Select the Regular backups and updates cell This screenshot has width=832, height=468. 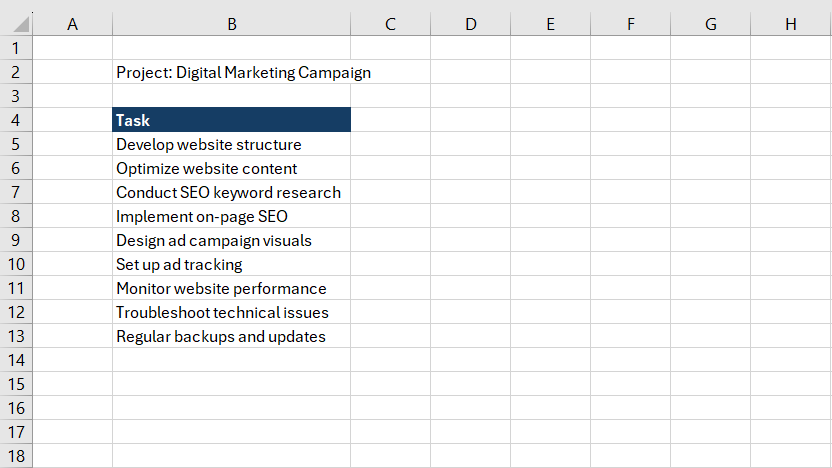pos(231,336)
